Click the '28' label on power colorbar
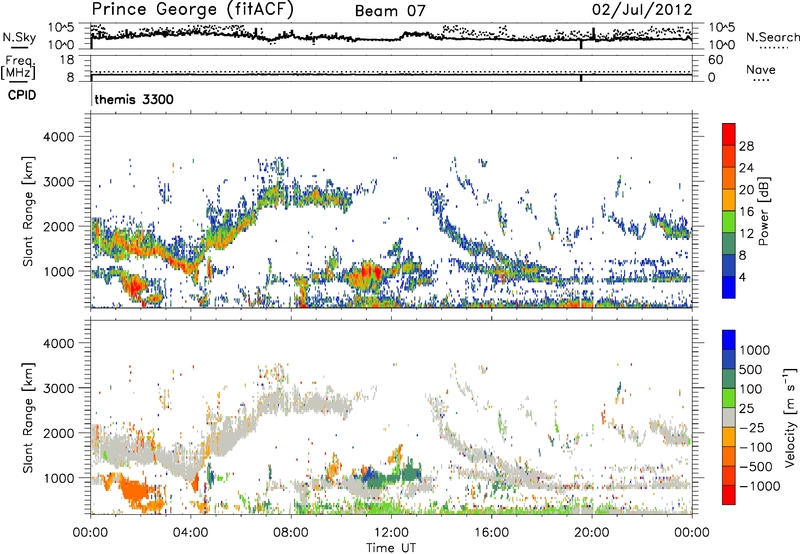The width and height of the screenshot is (800, 554). pyautogui.click(x=746, y=146)
